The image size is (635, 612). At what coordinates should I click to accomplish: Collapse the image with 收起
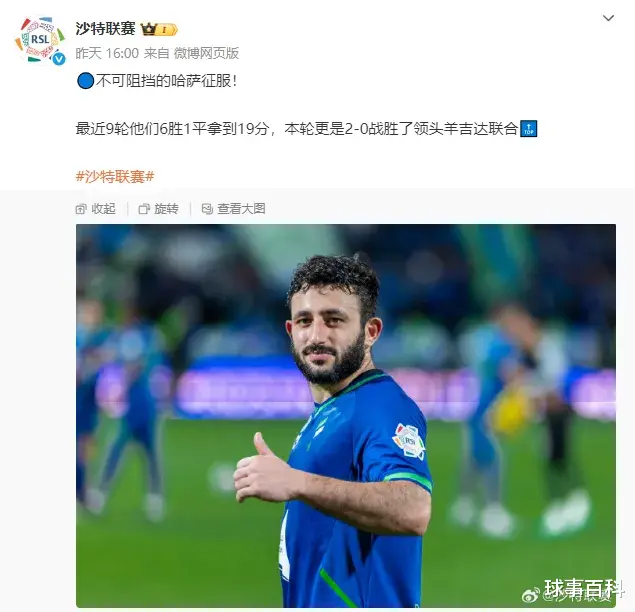(x=96, y=209)
